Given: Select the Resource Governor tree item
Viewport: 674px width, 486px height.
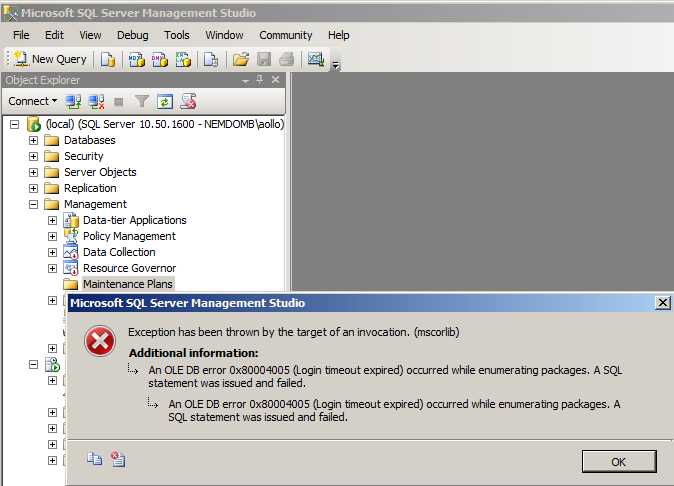Looking at the screenshot, I should pyautogui.click(x=129, y=268).
